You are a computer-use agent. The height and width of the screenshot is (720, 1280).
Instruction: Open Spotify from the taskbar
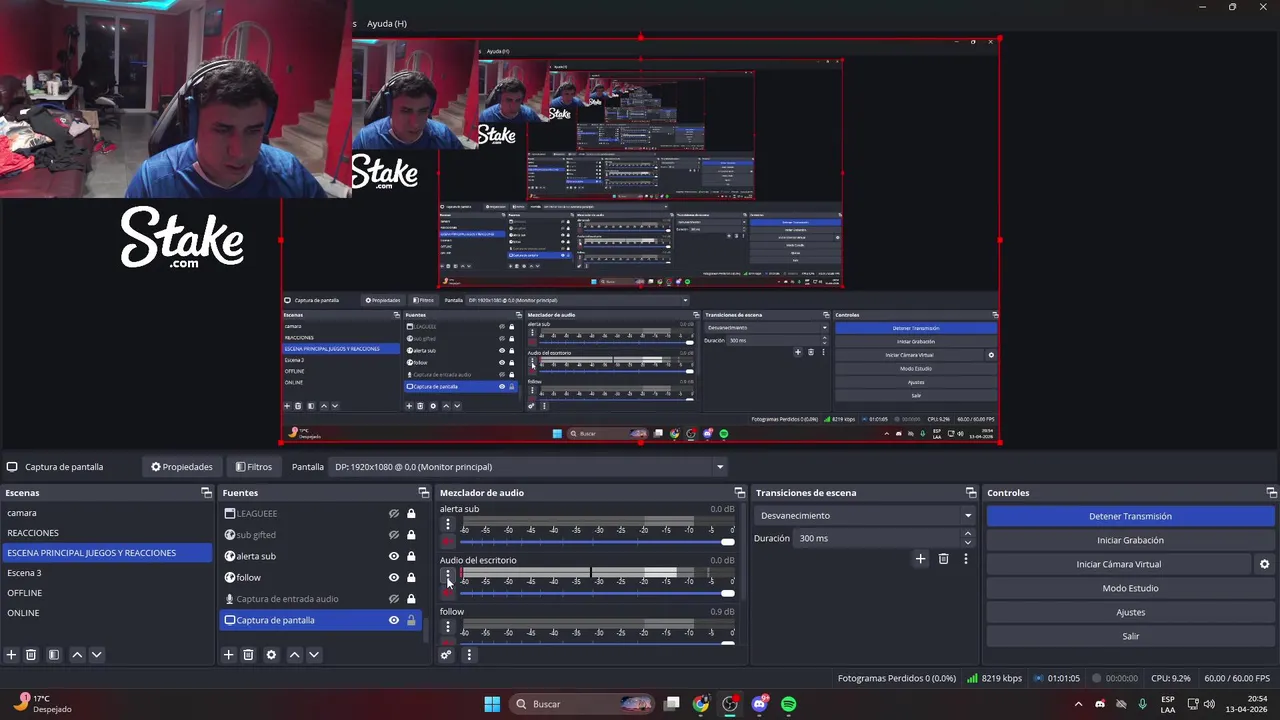click(789, 704)
